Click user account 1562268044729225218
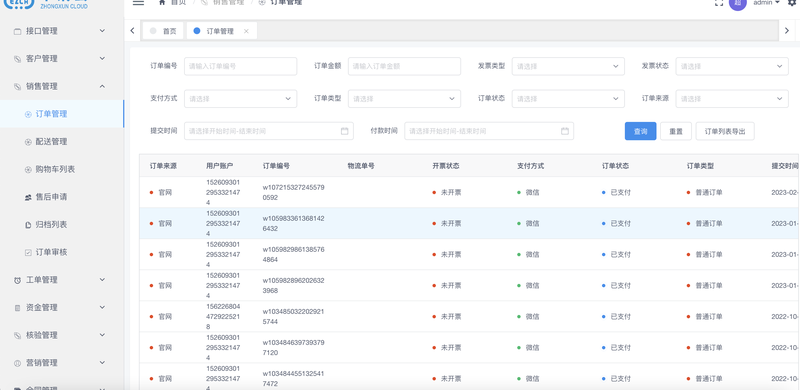 click(223, 316)
